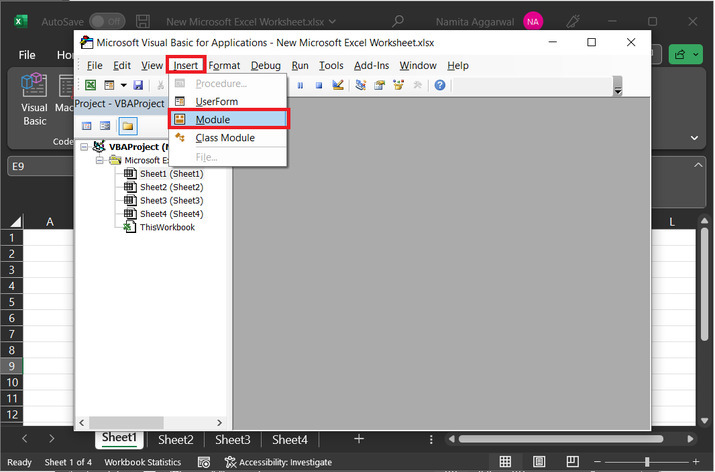Viewport: 715px width, 472px height.
Task: Collapse the VBAProject tree node
Action: (84, 147)
